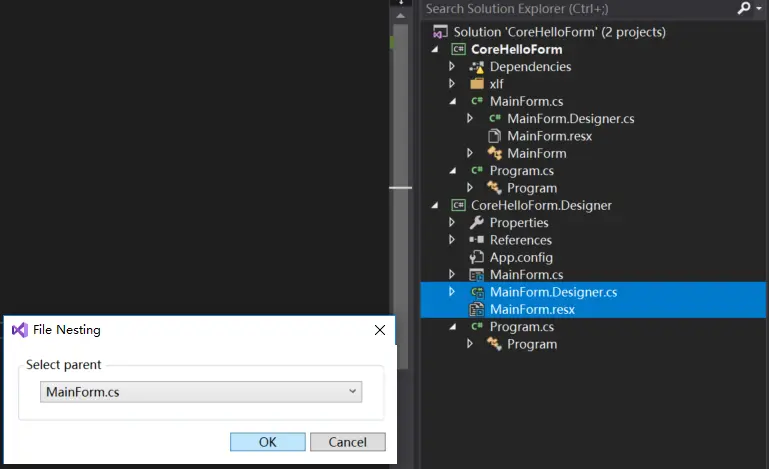The image size is (769, 469).
Task: Select App.config file
Action: coord(521,257)
